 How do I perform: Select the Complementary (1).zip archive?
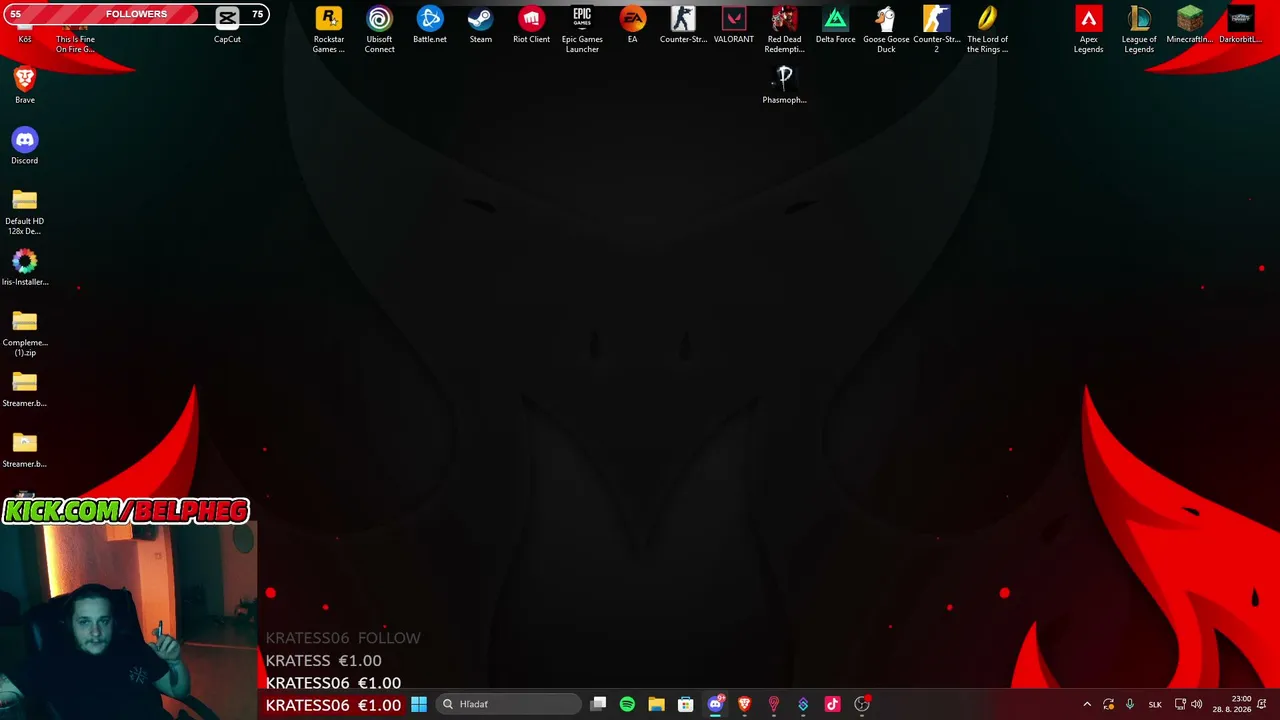25,333
